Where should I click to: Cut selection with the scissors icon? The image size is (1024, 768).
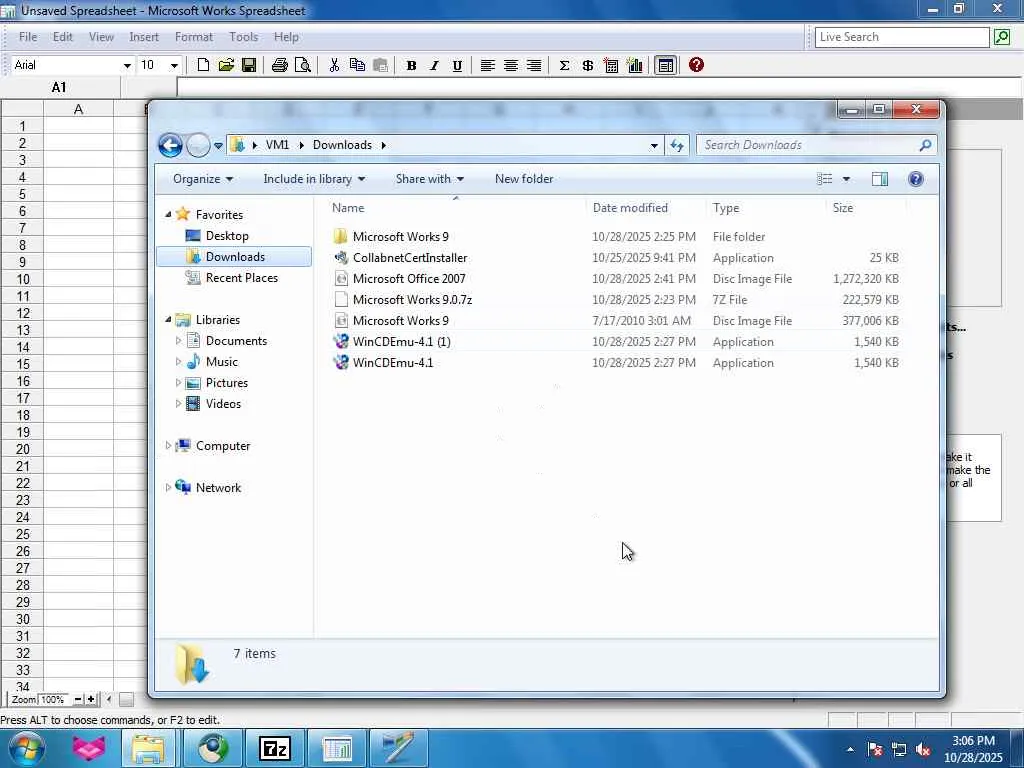[334, 65]
